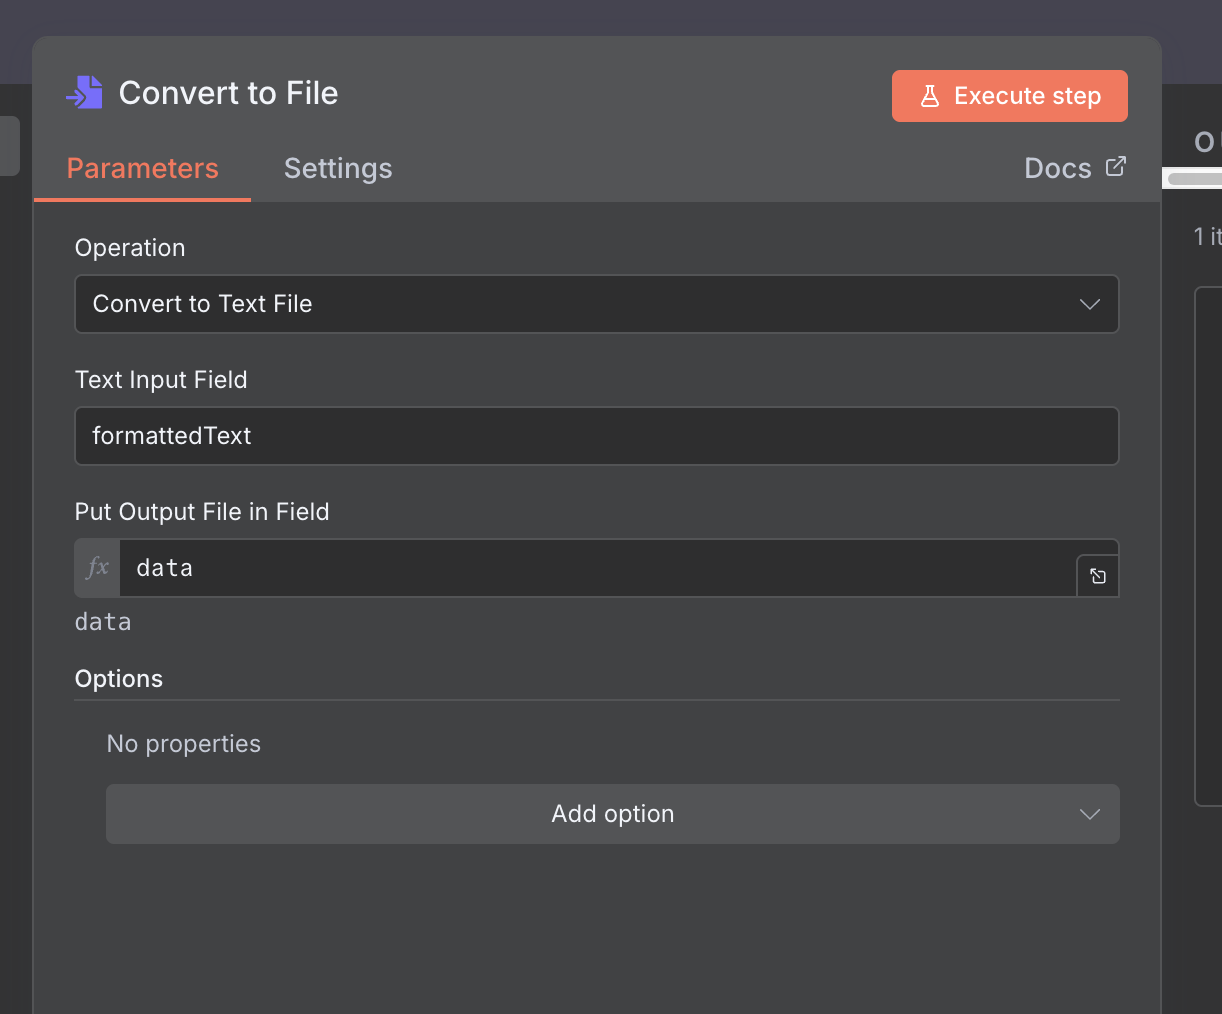The width and height of the screenshot is (1222, 1014).
Task: Click the output panel item count text
Action: pos(1207,237)
